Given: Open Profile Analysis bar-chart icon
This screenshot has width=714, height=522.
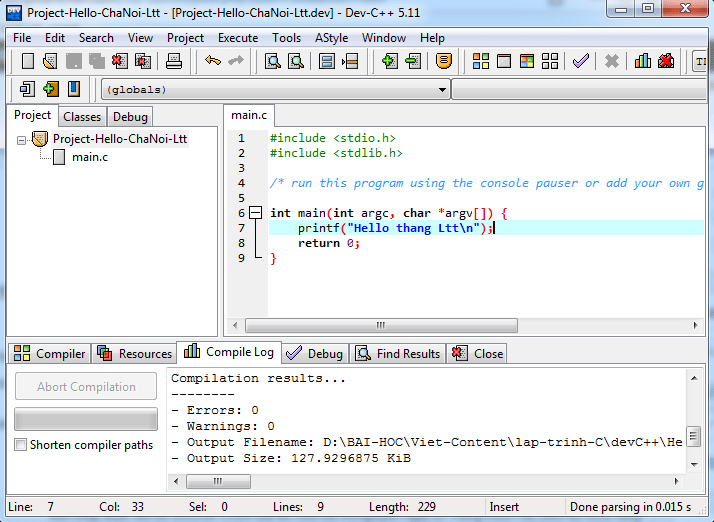Looking at the screenshot, I should coord(643,61).
